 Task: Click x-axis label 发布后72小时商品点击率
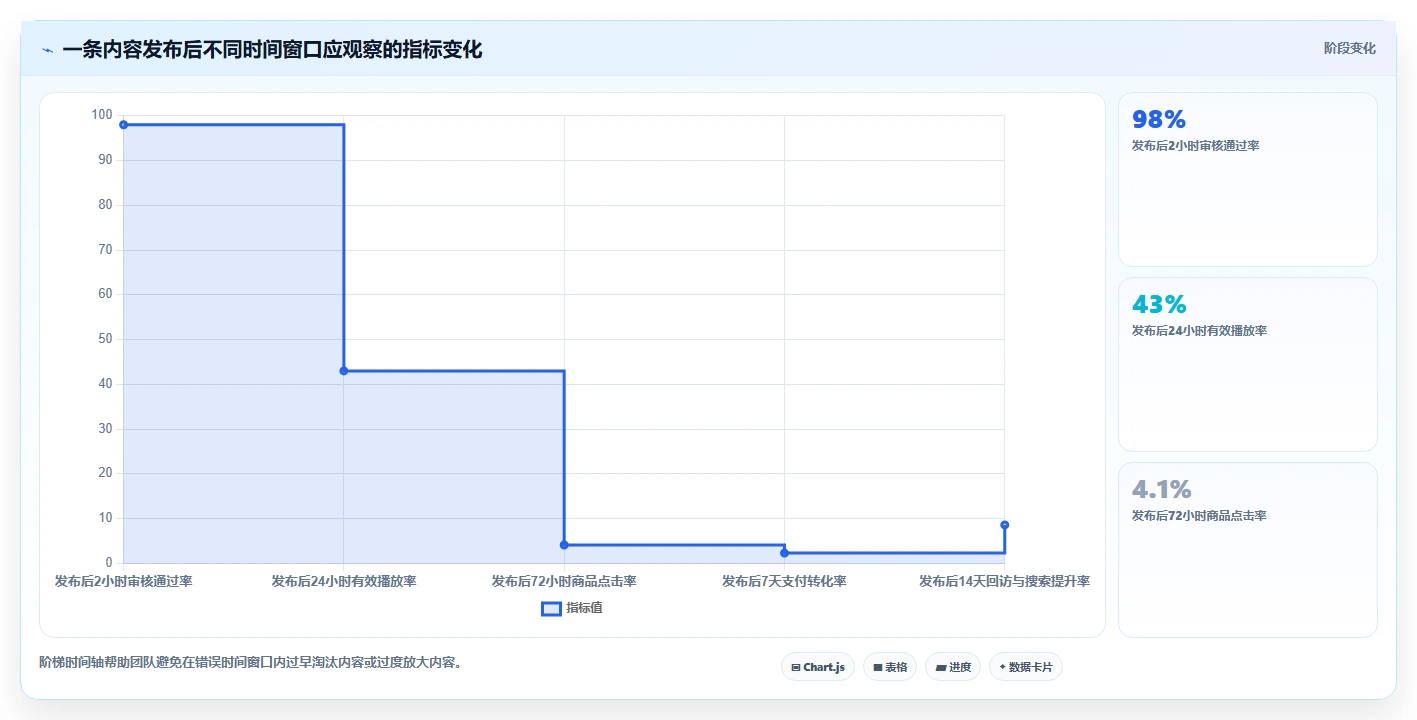tap(564, 581)
